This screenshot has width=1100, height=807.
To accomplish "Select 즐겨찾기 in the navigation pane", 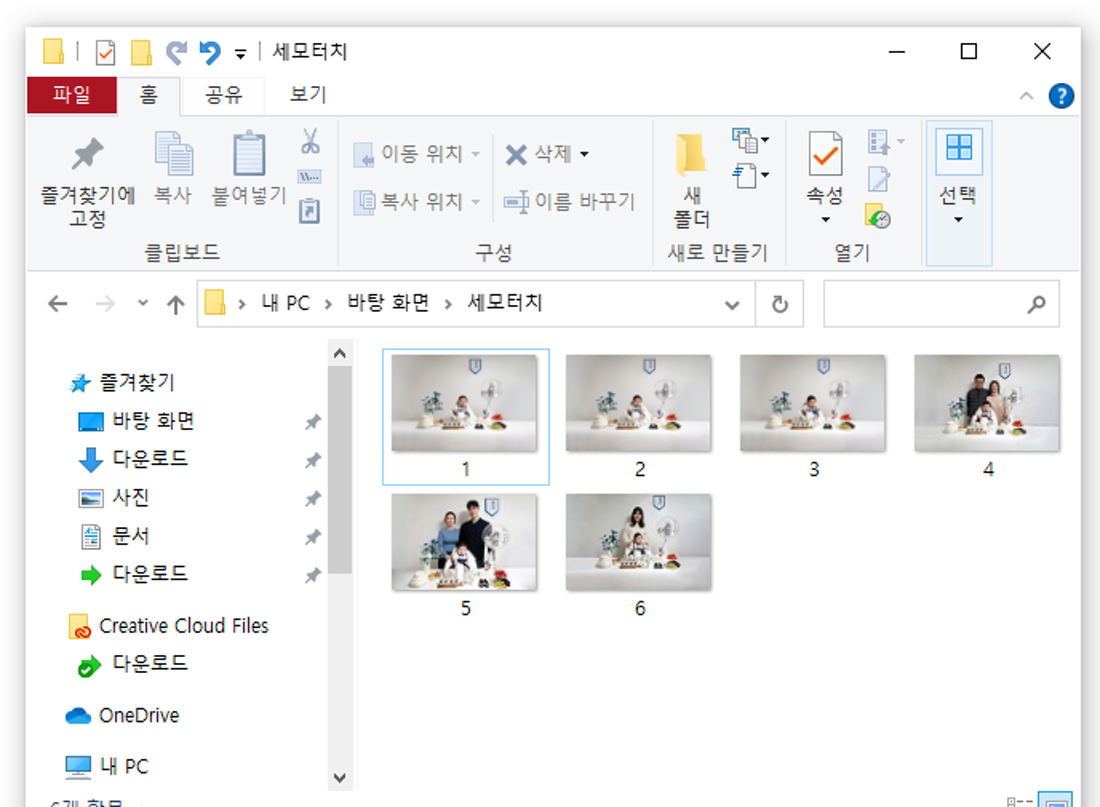I will click(x=138, y=382).
